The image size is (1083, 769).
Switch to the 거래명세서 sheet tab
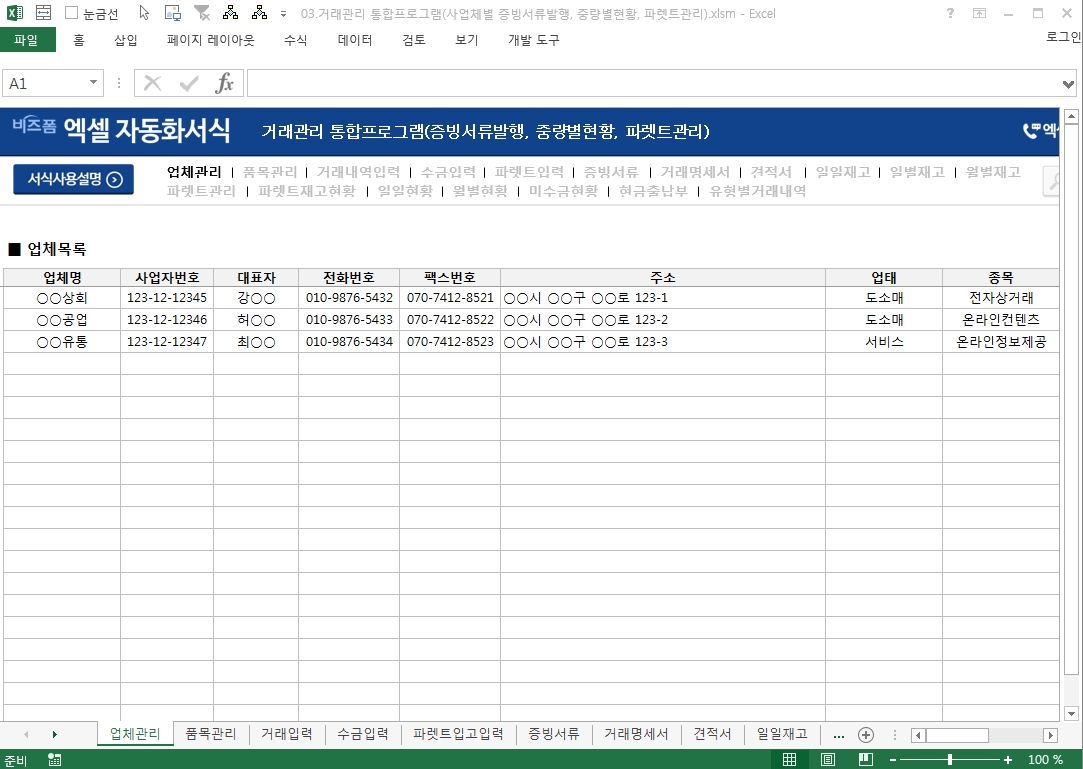tap(636, 734)
